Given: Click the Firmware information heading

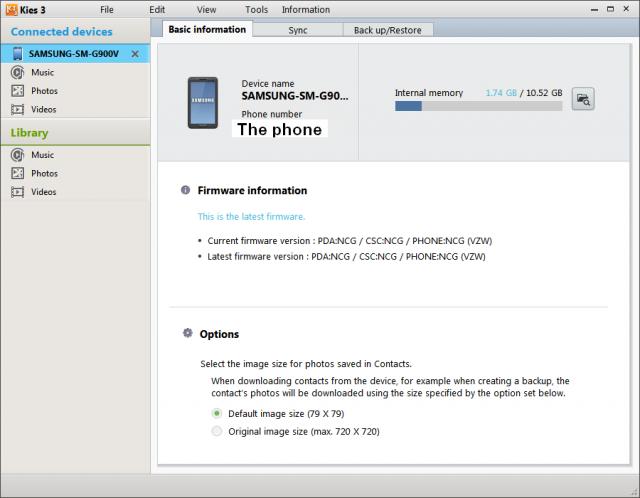Looking at the screenshot, I should (x=252, y=190).
